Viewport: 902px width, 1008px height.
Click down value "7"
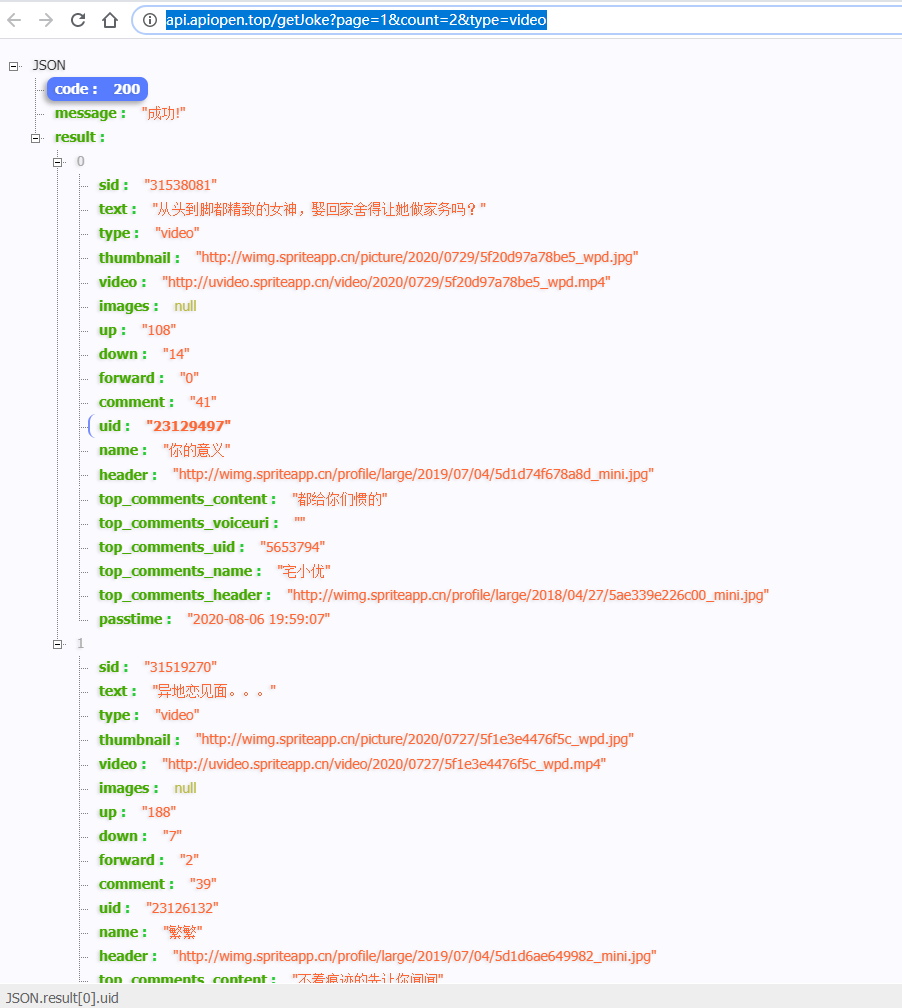click(172, 836)
